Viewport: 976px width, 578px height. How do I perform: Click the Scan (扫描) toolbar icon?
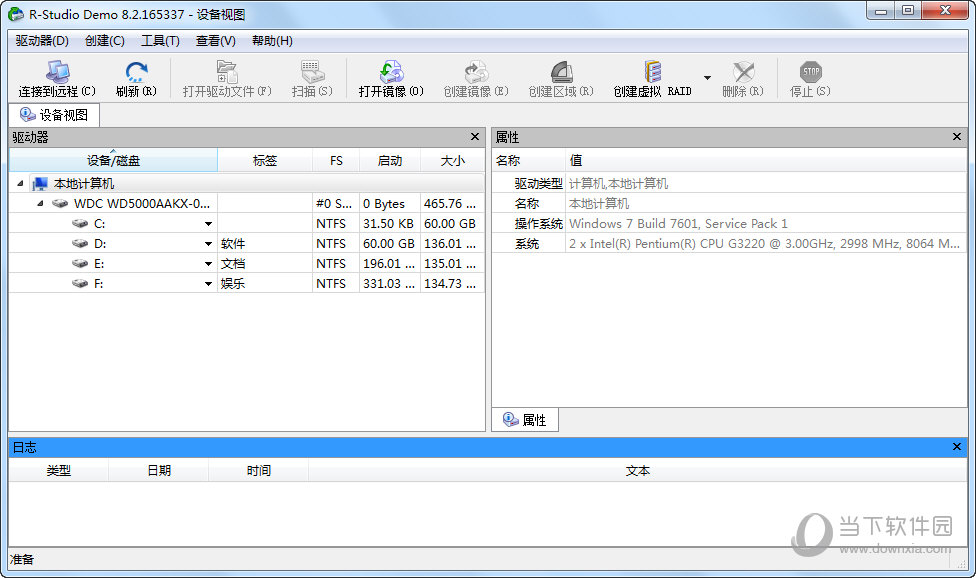click(312, 72)
